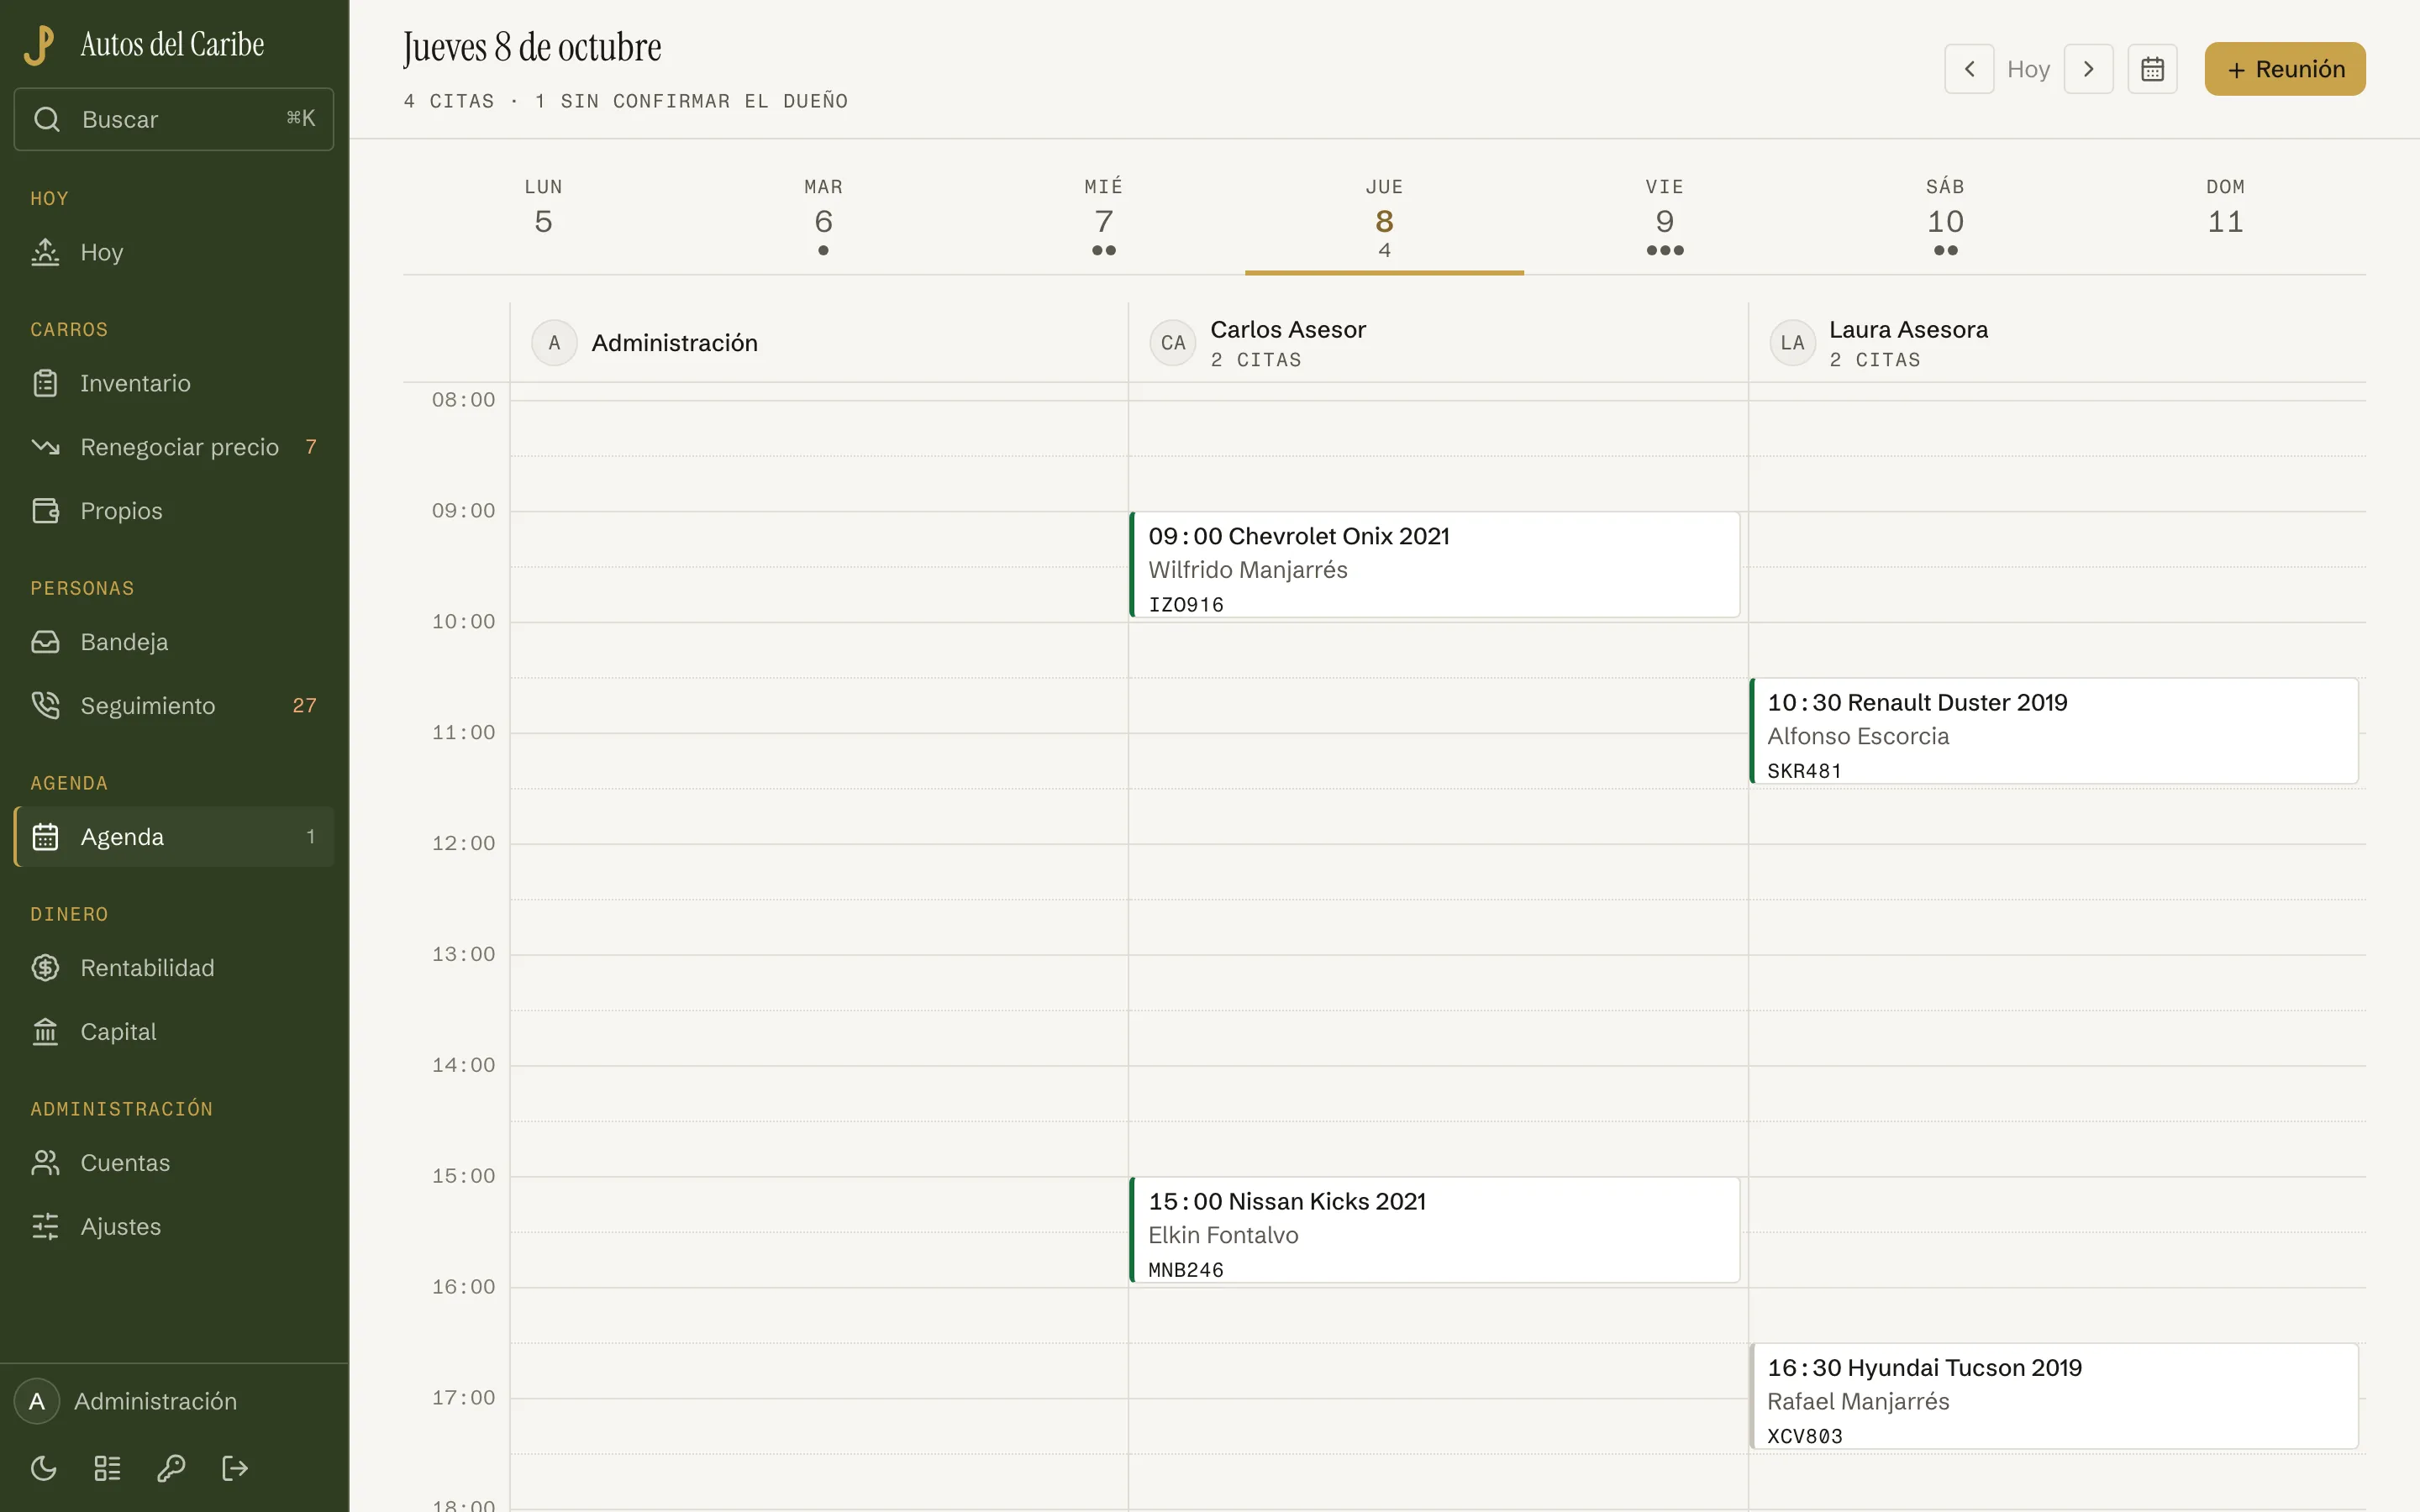Open Capital bank icon
The width and height of the screenshot is (2420, 1512).
pyautogui.click(x=45, y=1032)
